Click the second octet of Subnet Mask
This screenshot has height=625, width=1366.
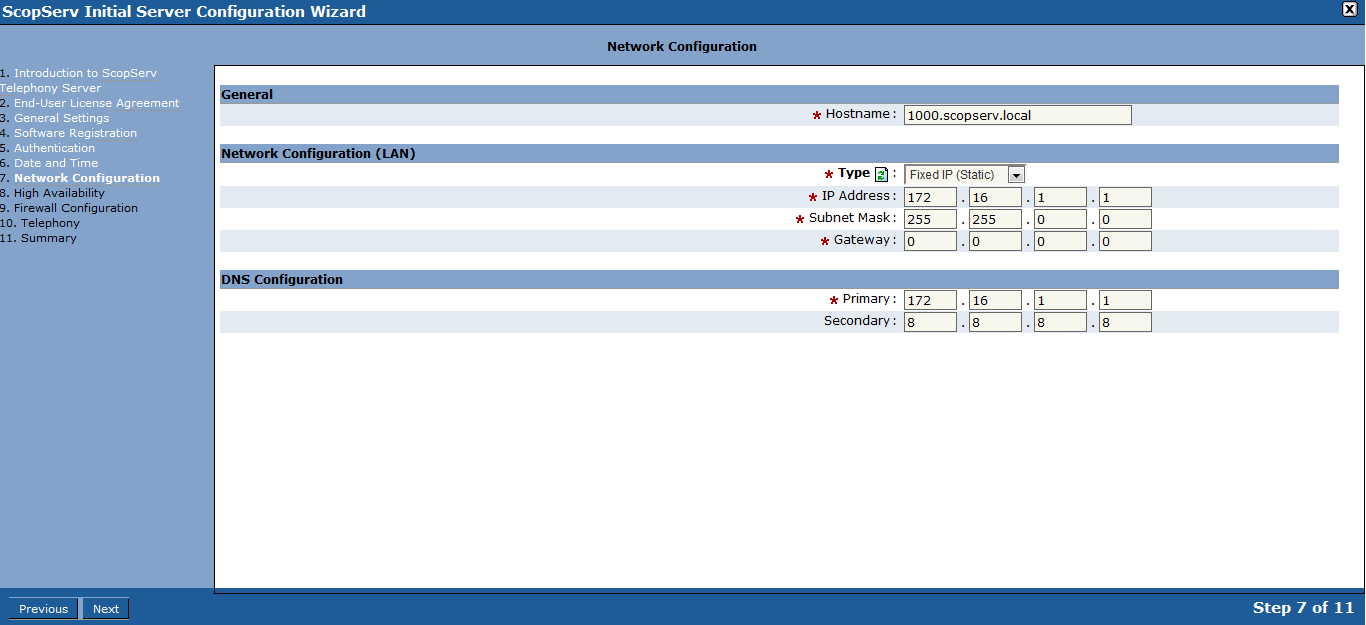[995, 219]
